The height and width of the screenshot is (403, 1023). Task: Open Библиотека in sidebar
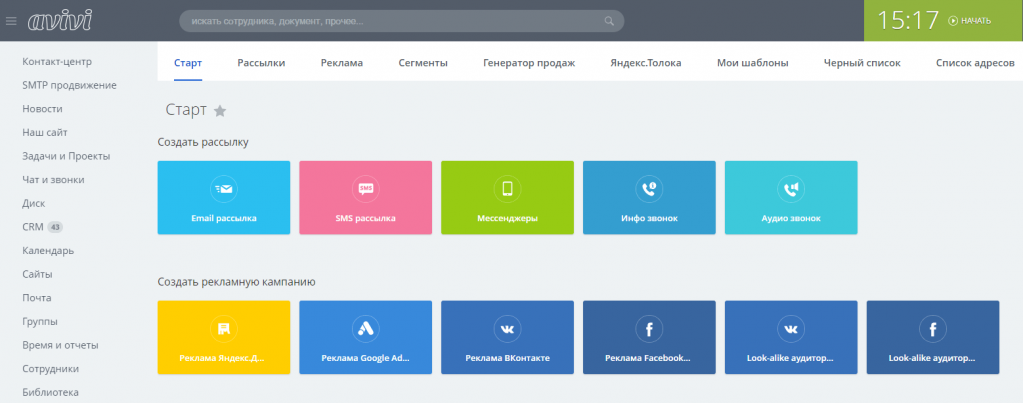click(50, 393)
